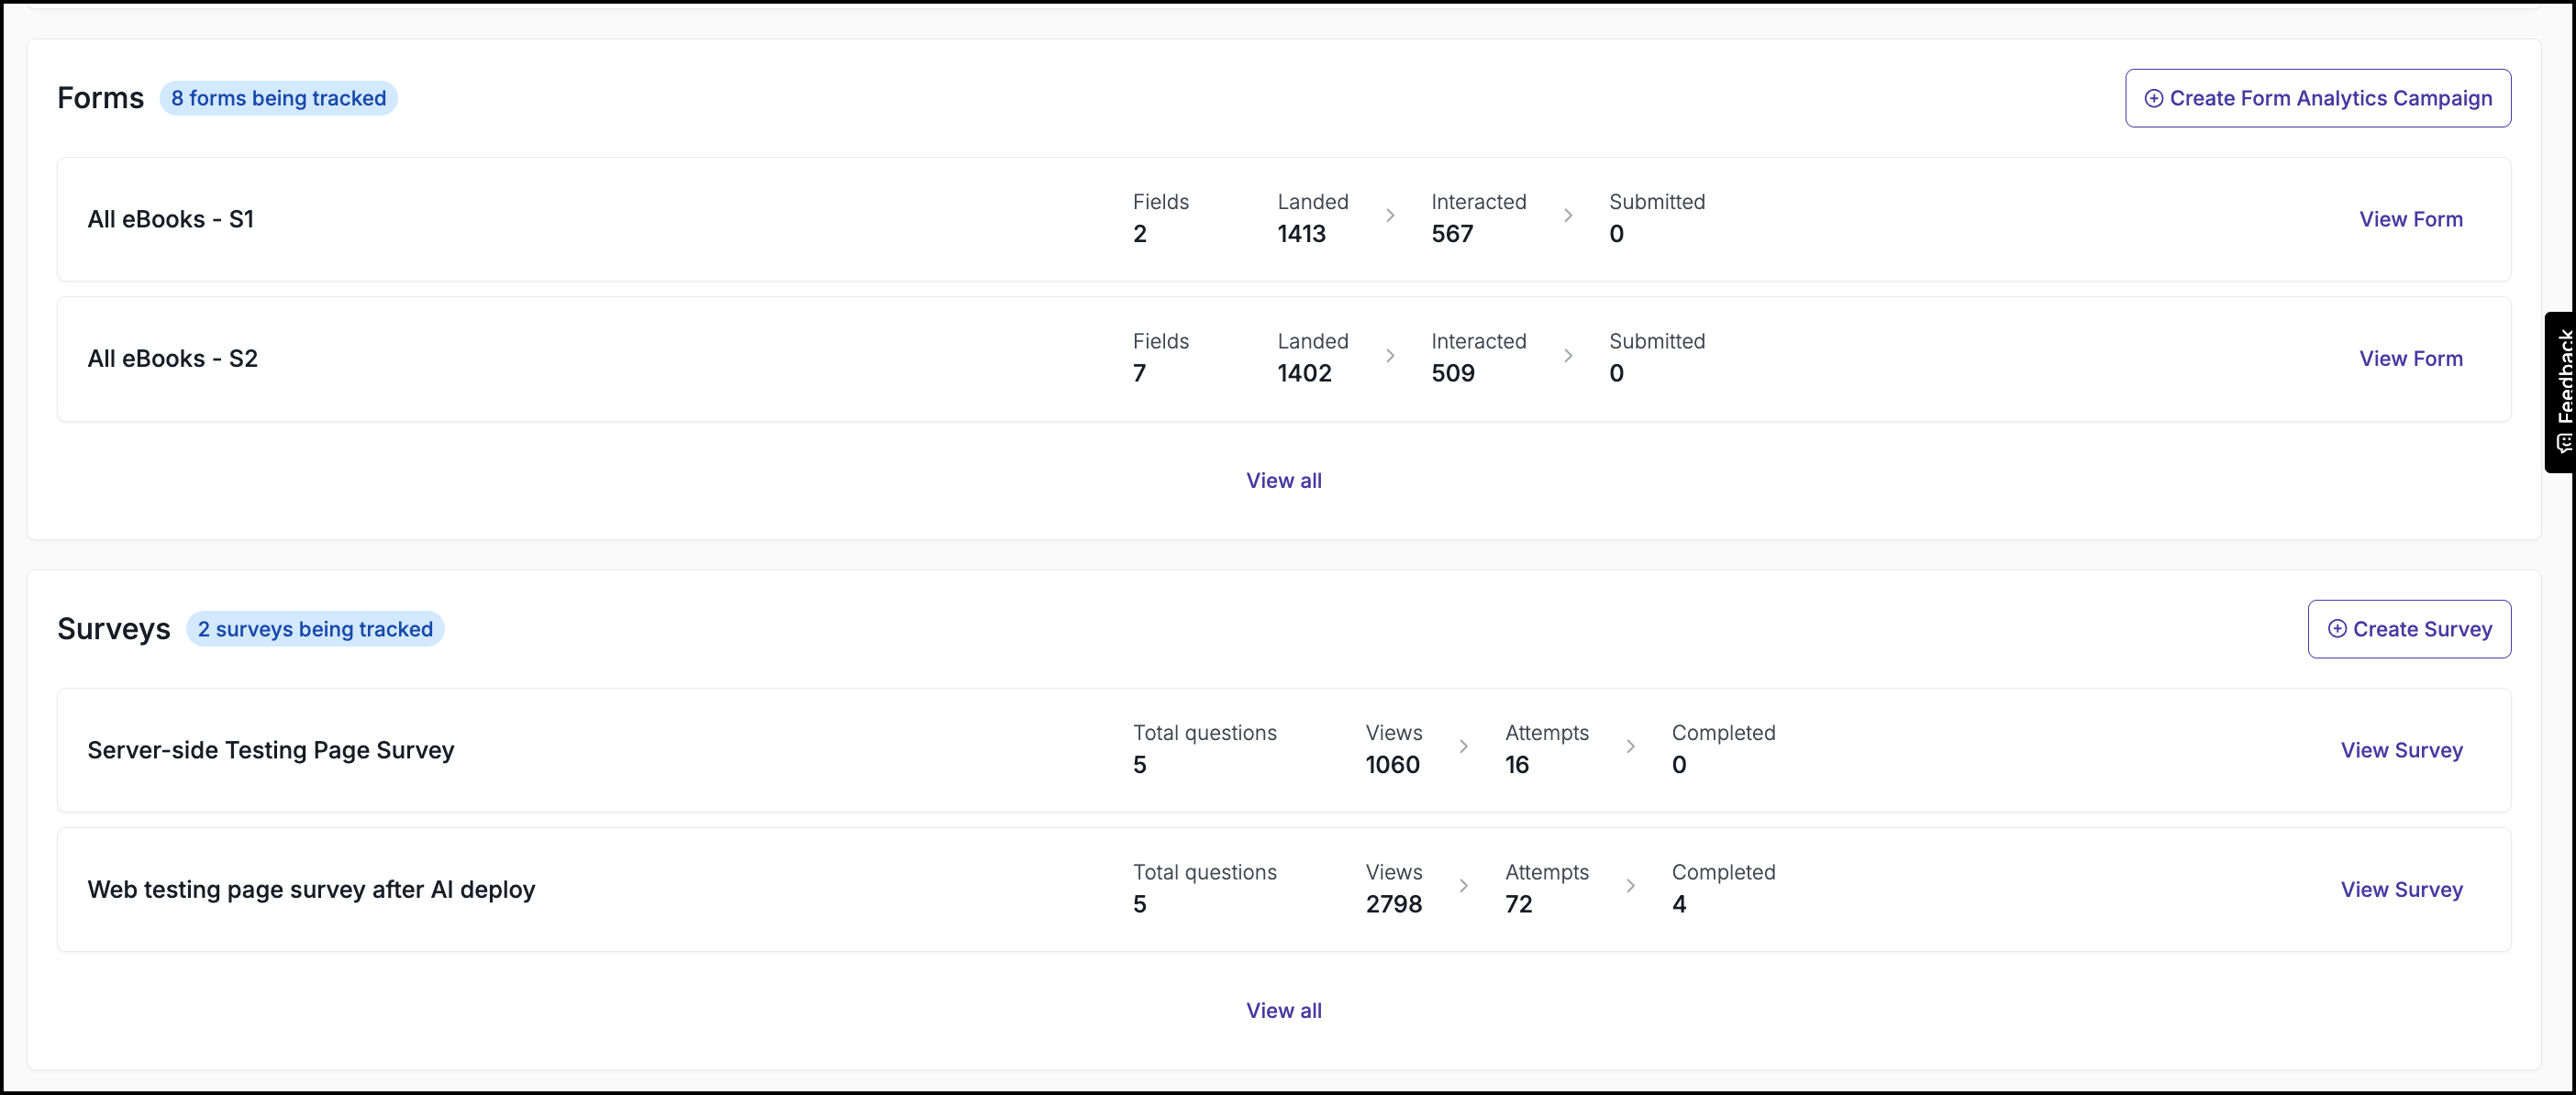
Task: Click Surveys section heading
Action: (x=113, y=629)
